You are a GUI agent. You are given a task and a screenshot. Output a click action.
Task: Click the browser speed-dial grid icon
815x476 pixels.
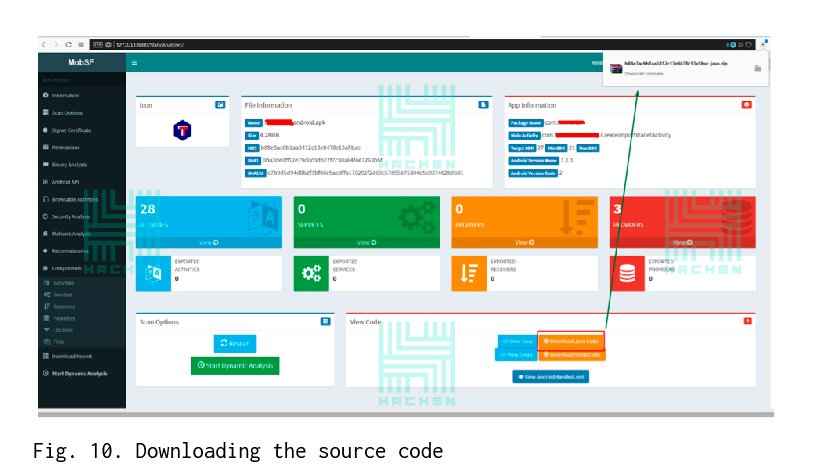pos(81,45)
